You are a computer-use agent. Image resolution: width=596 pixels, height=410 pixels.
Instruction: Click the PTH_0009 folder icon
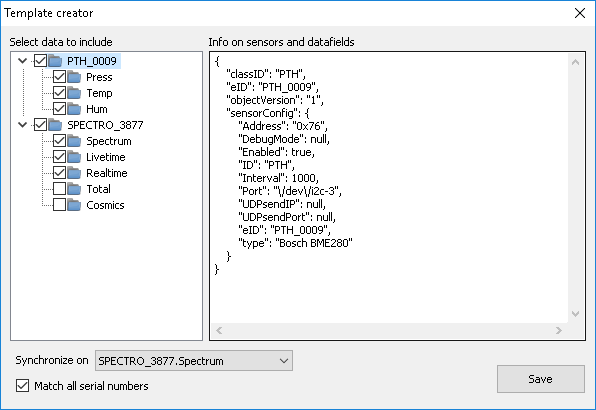55,61
